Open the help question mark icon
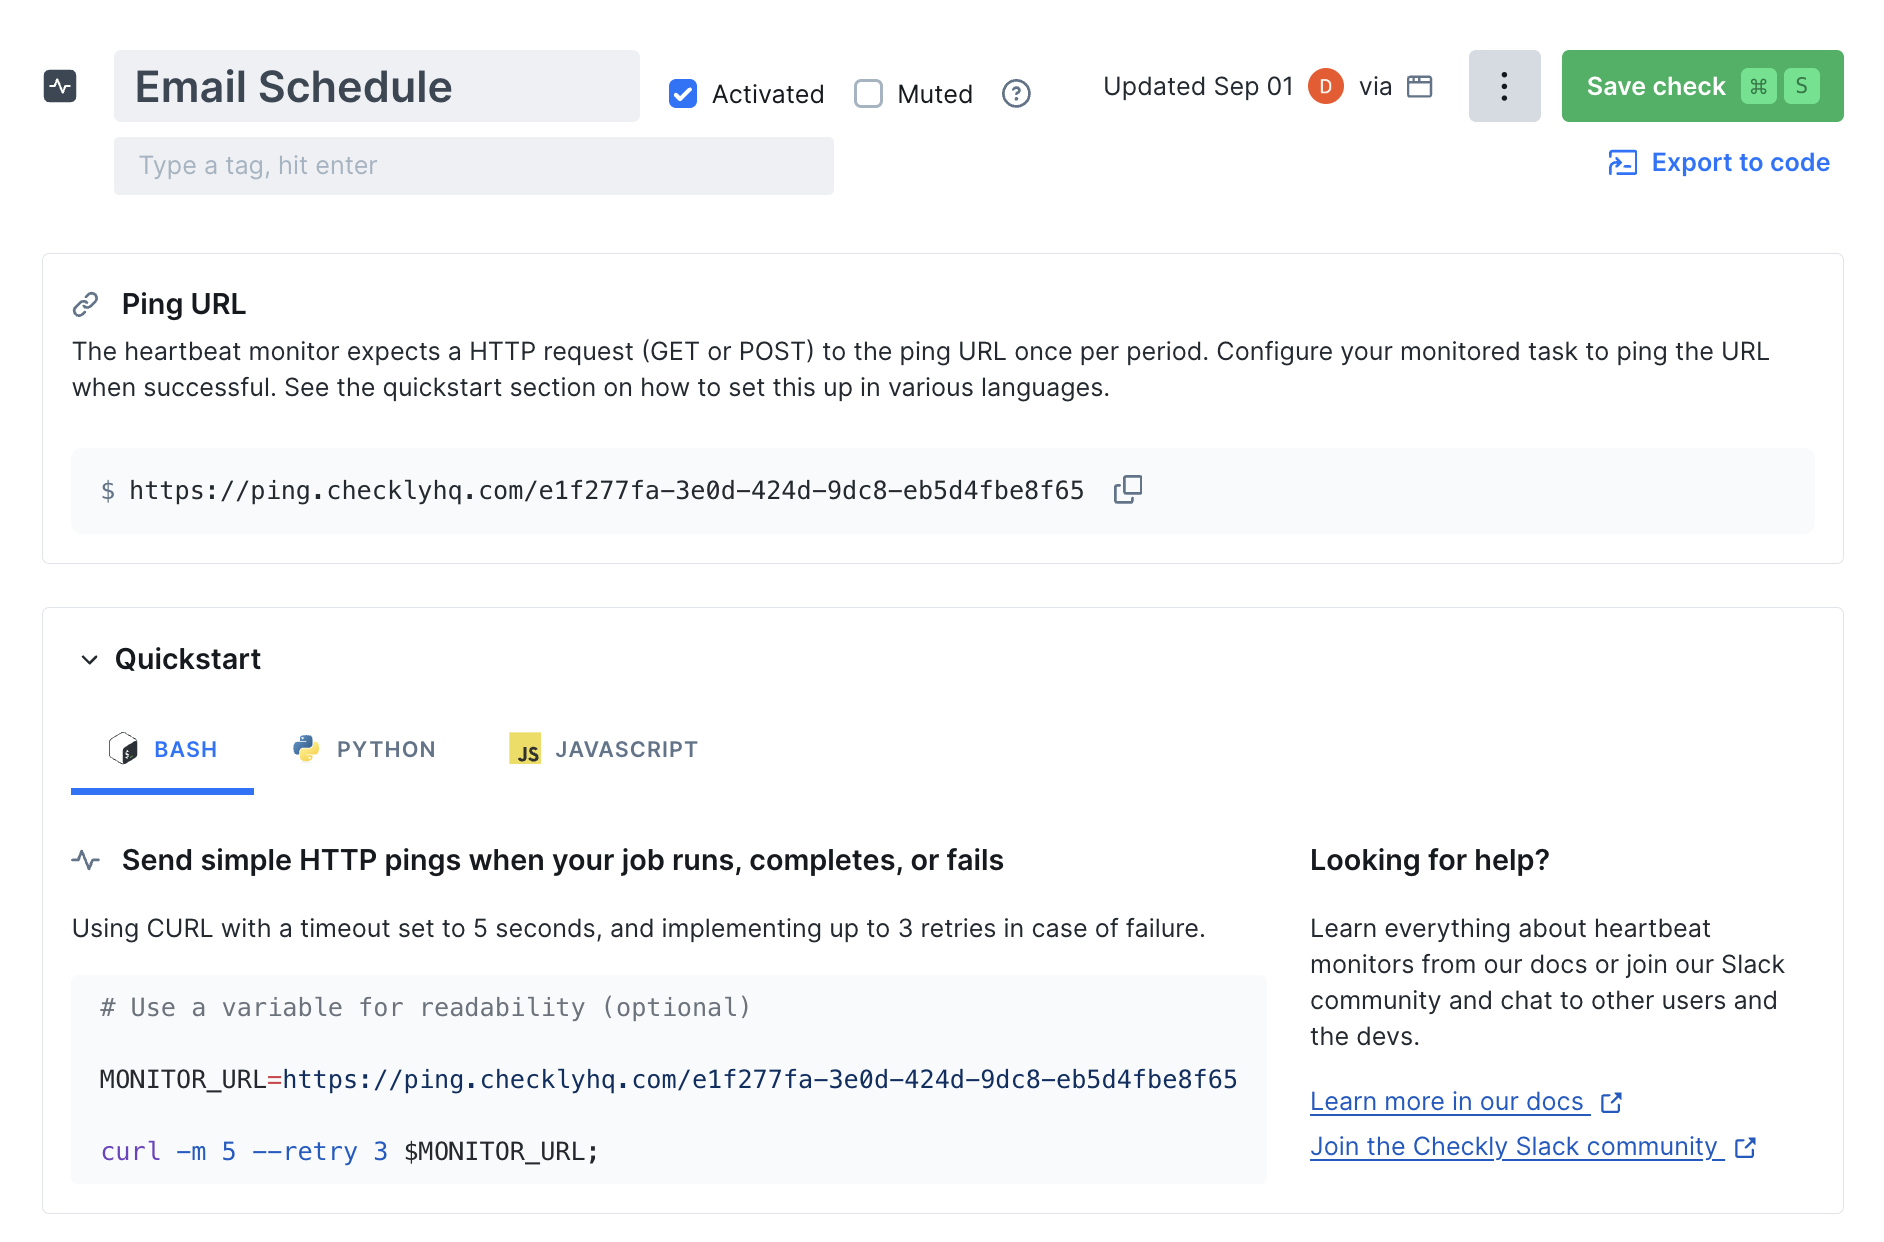This screenshot has width=1884, height=1242. coord(1016,94)
